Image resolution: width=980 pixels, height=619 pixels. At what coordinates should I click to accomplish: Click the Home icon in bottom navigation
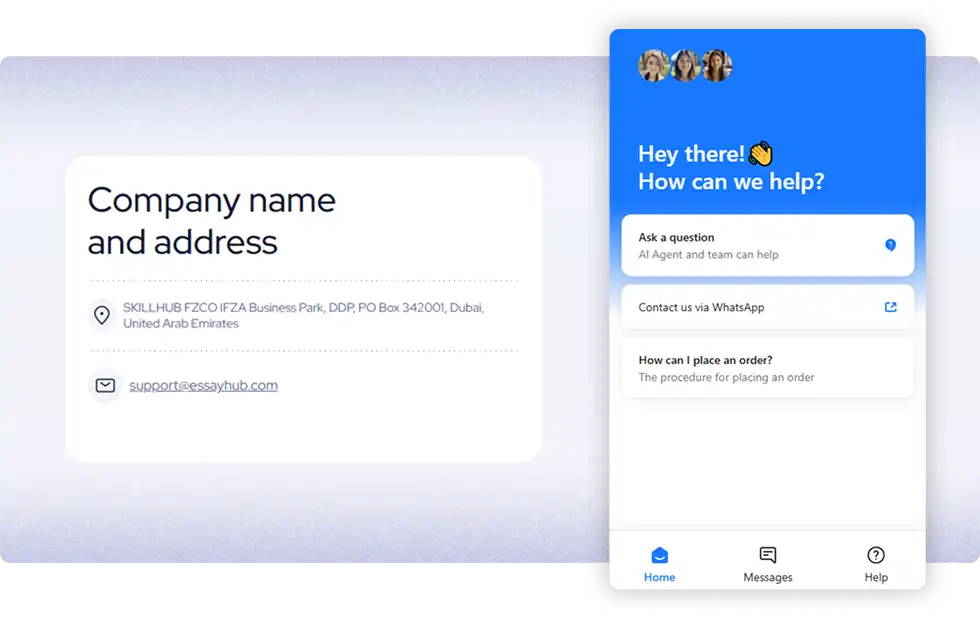[659, 555]
